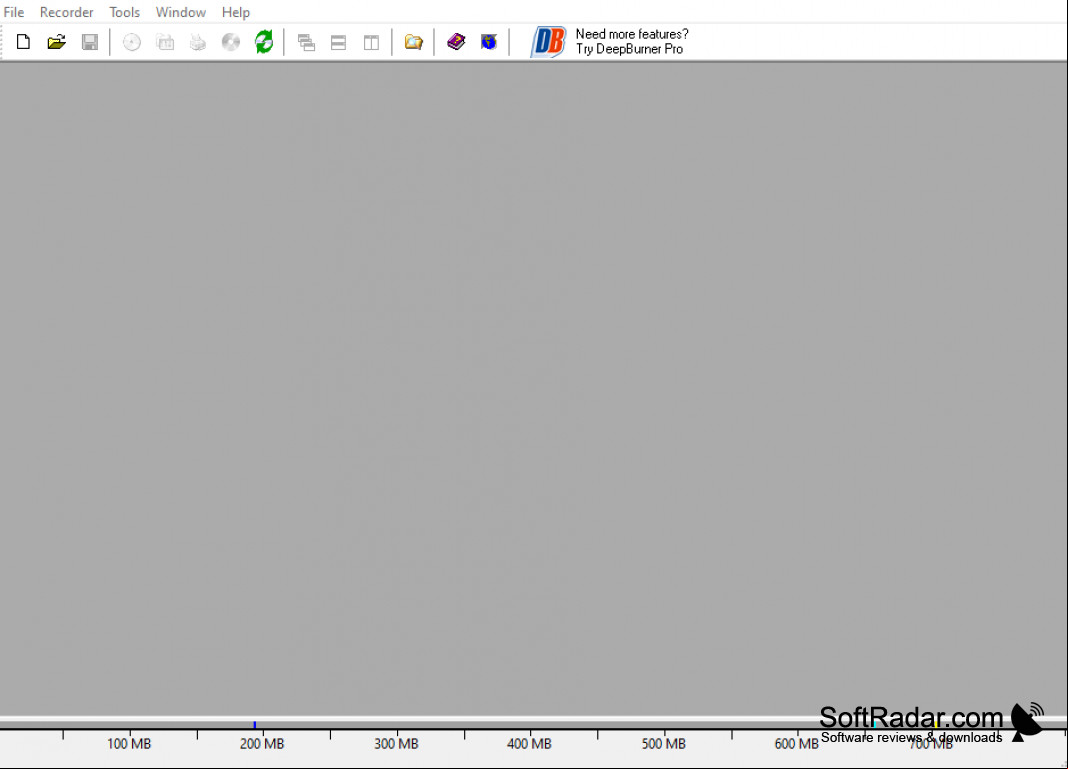Image resolution: width=1068 pixels, height=769 pixels.
Task: Open the Help menu
Action: (x=236, y=12)
